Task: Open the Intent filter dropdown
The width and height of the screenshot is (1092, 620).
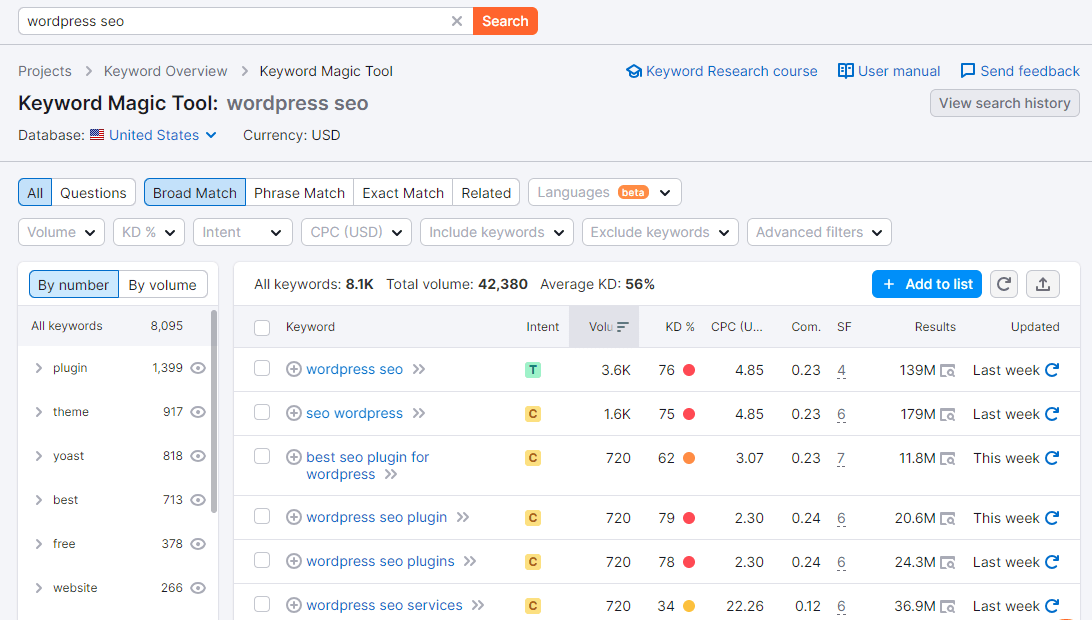Action: 242,231
